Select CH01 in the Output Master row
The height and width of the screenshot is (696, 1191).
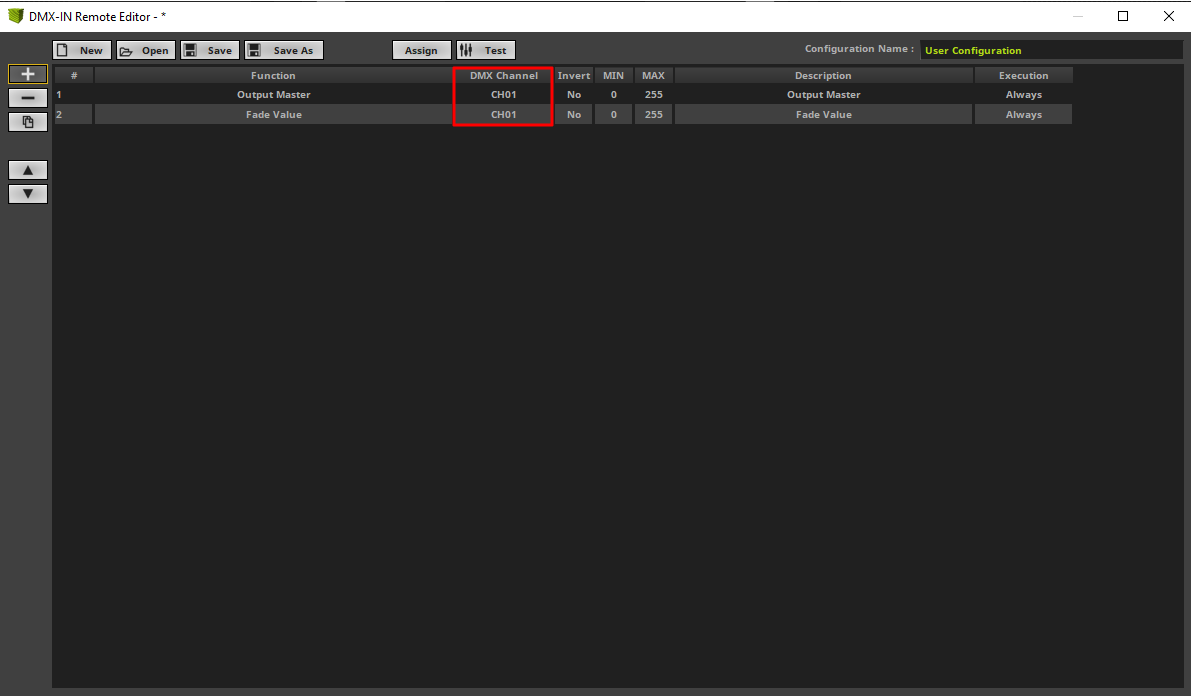(504, 94)
